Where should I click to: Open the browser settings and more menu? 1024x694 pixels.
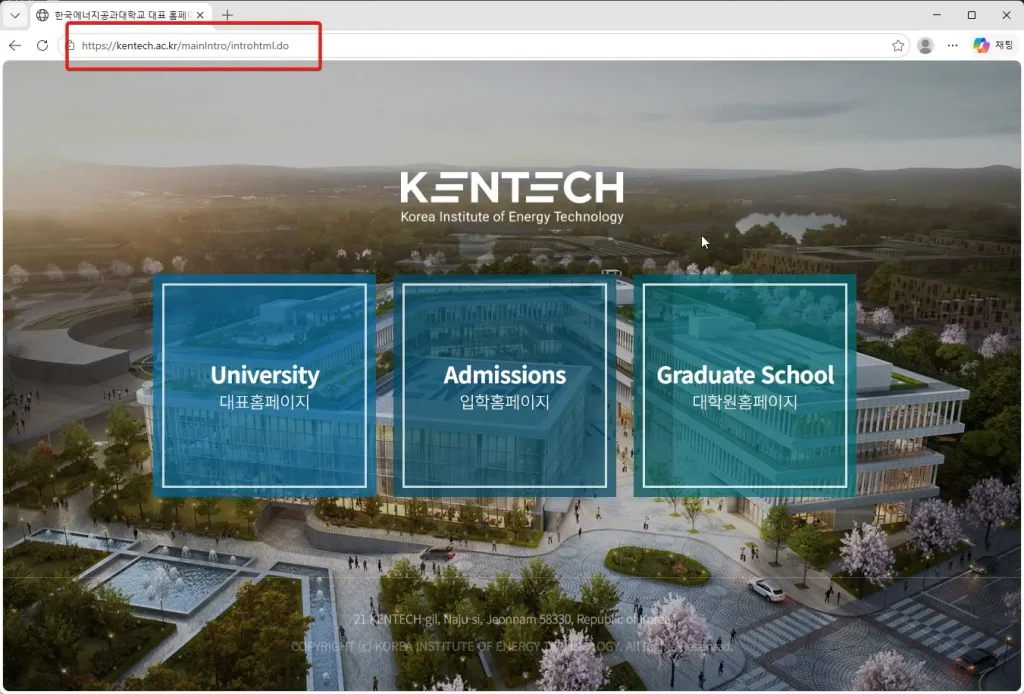[x=953, y=45]
